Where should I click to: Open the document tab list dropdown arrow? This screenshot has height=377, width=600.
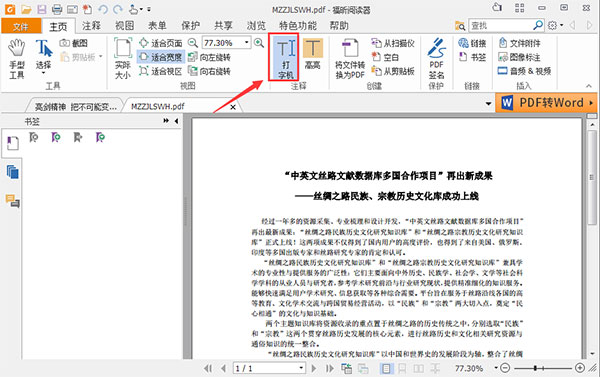pos(488,103)
